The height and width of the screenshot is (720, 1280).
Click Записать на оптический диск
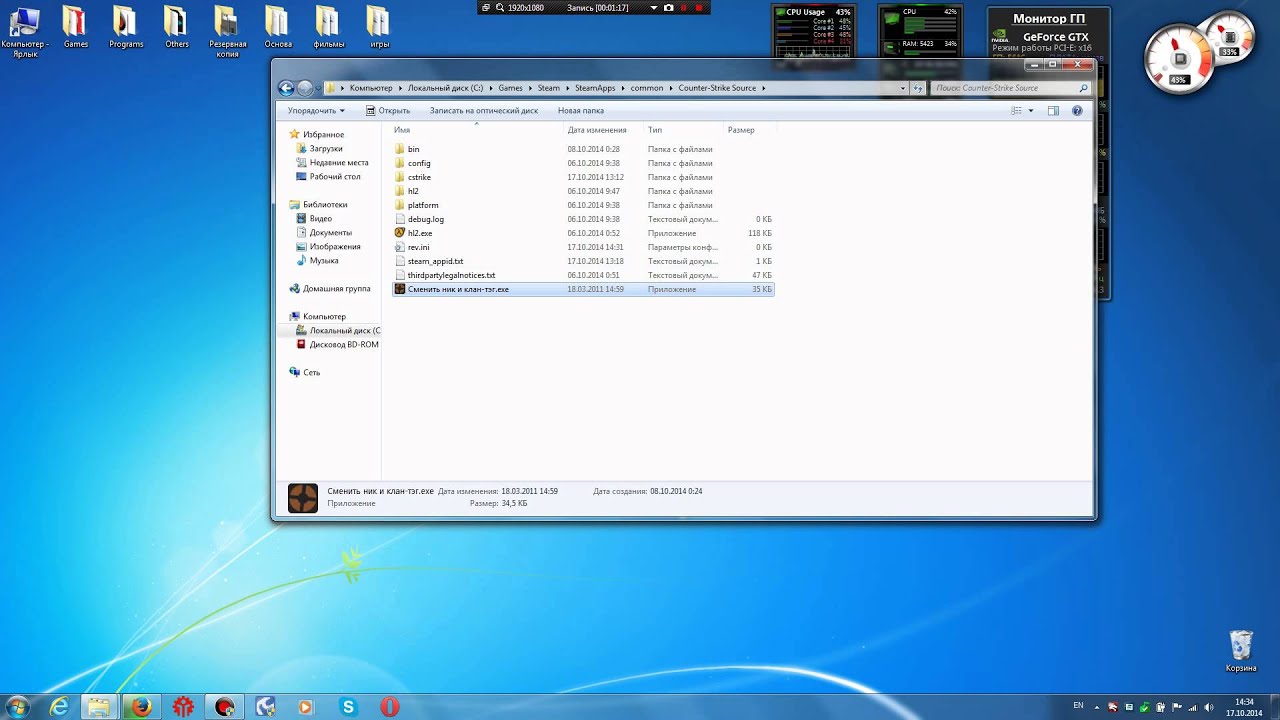(484, 111)
